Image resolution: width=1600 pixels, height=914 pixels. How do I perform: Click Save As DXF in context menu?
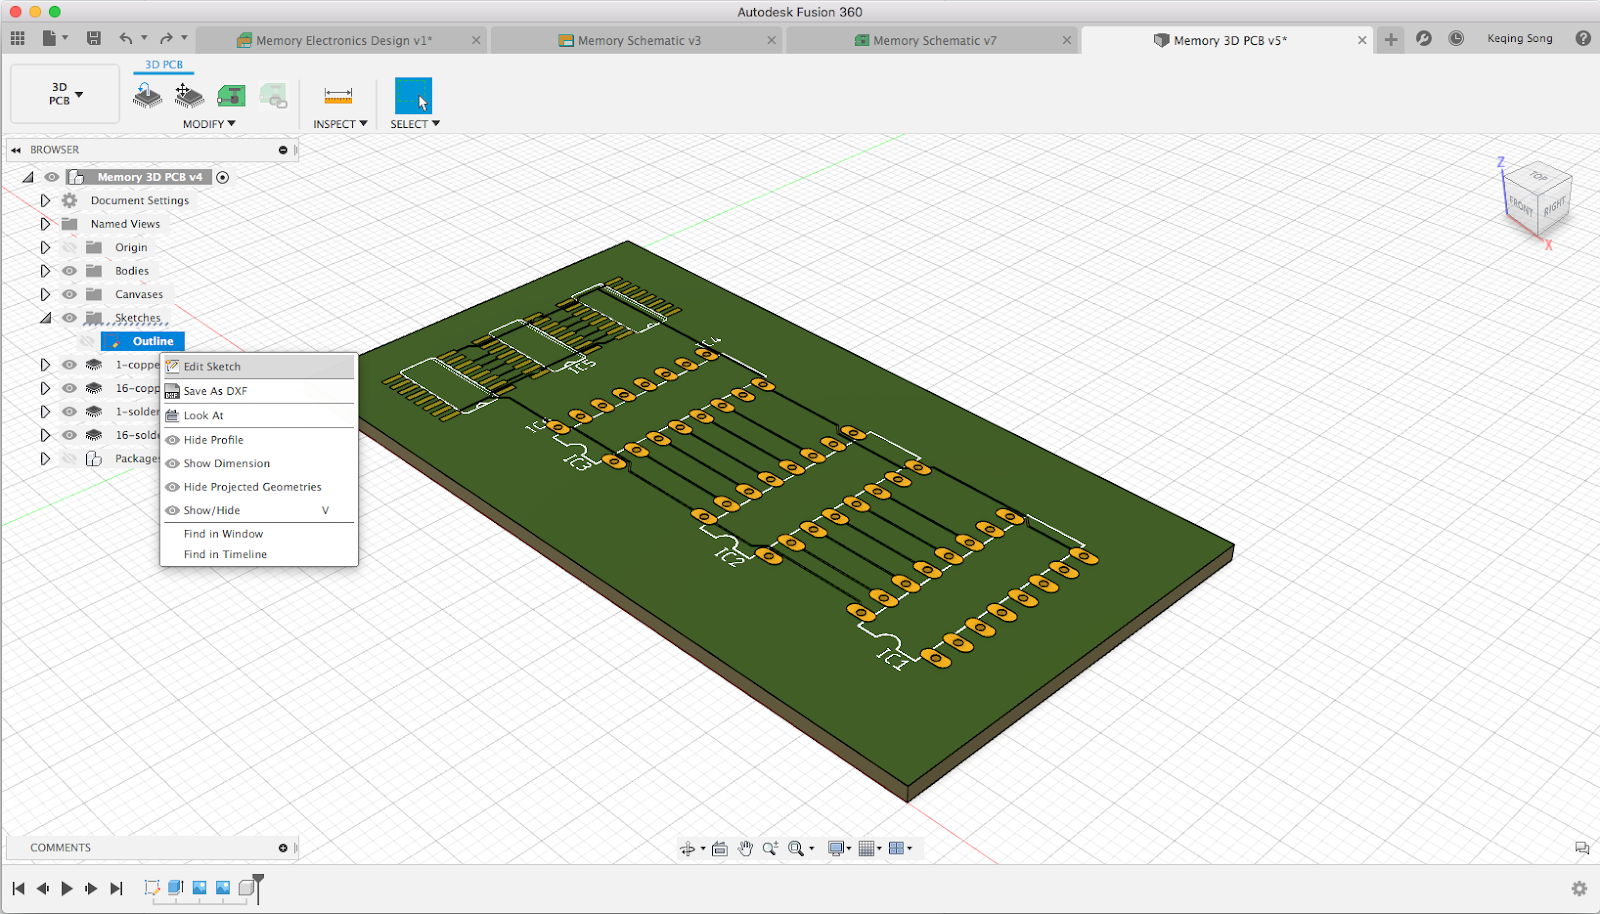point(215,391)
